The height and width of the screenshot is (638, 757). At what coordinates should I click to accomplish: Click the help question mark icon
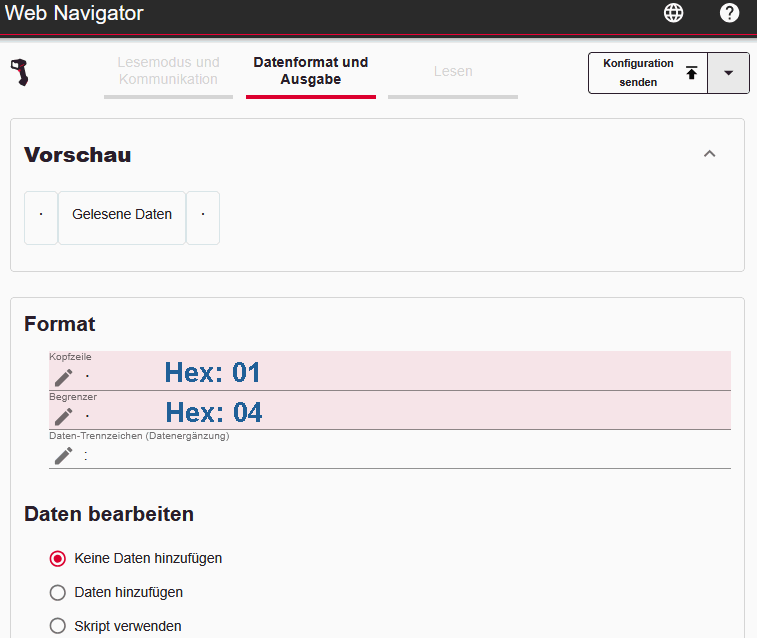click(730, 13)
